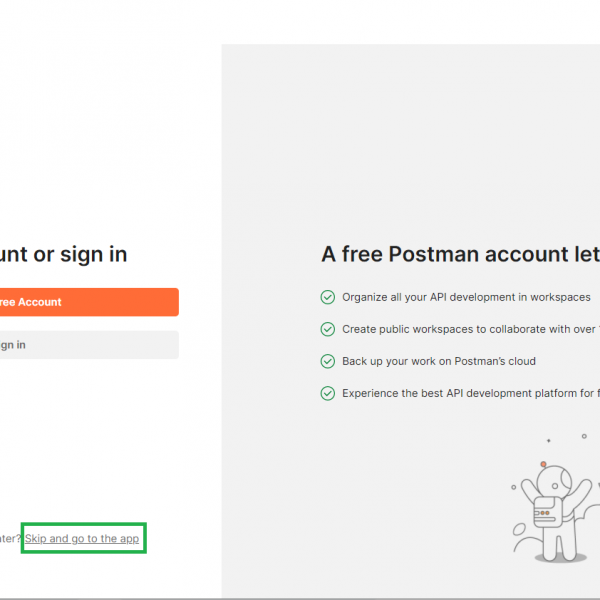Click the astronaut's backpack with orange dots
The width and height of the screenshot is (600, 600).
[x=547, y=511]
